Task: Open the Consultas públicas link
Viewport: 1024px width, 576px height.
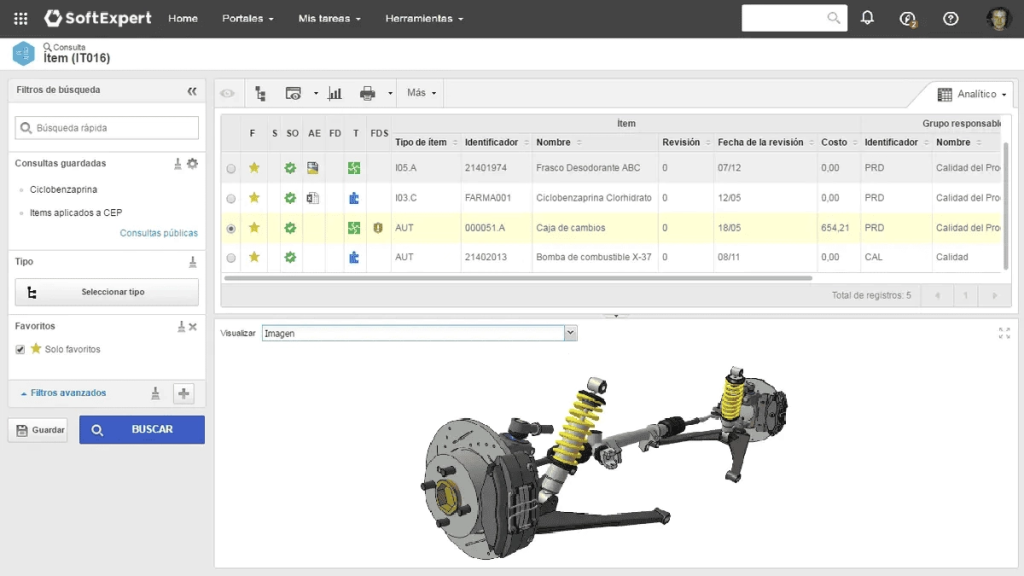Action: point(158,233)
